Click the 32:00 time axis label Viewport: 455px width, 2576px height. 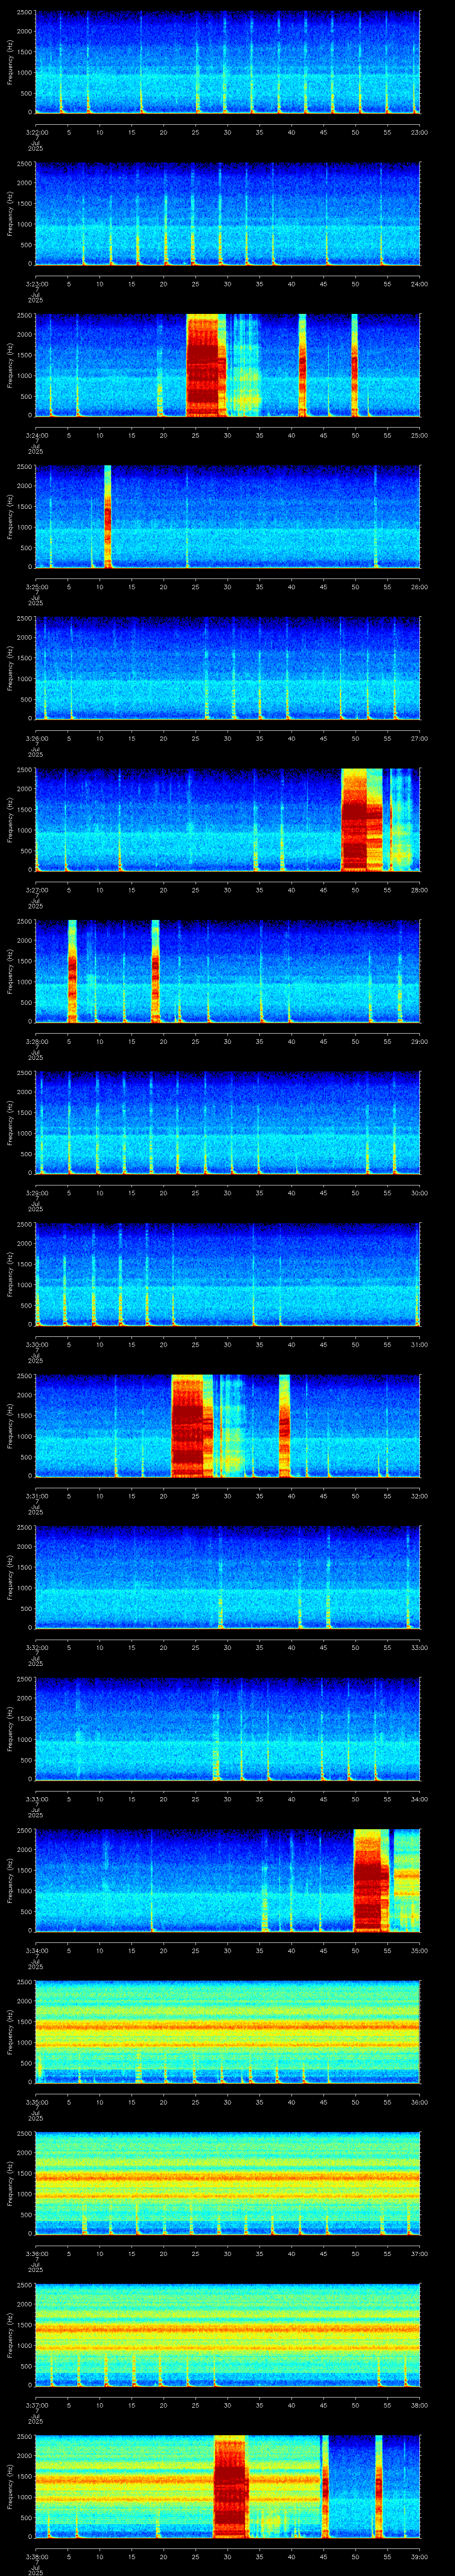tap(420, 1496)
